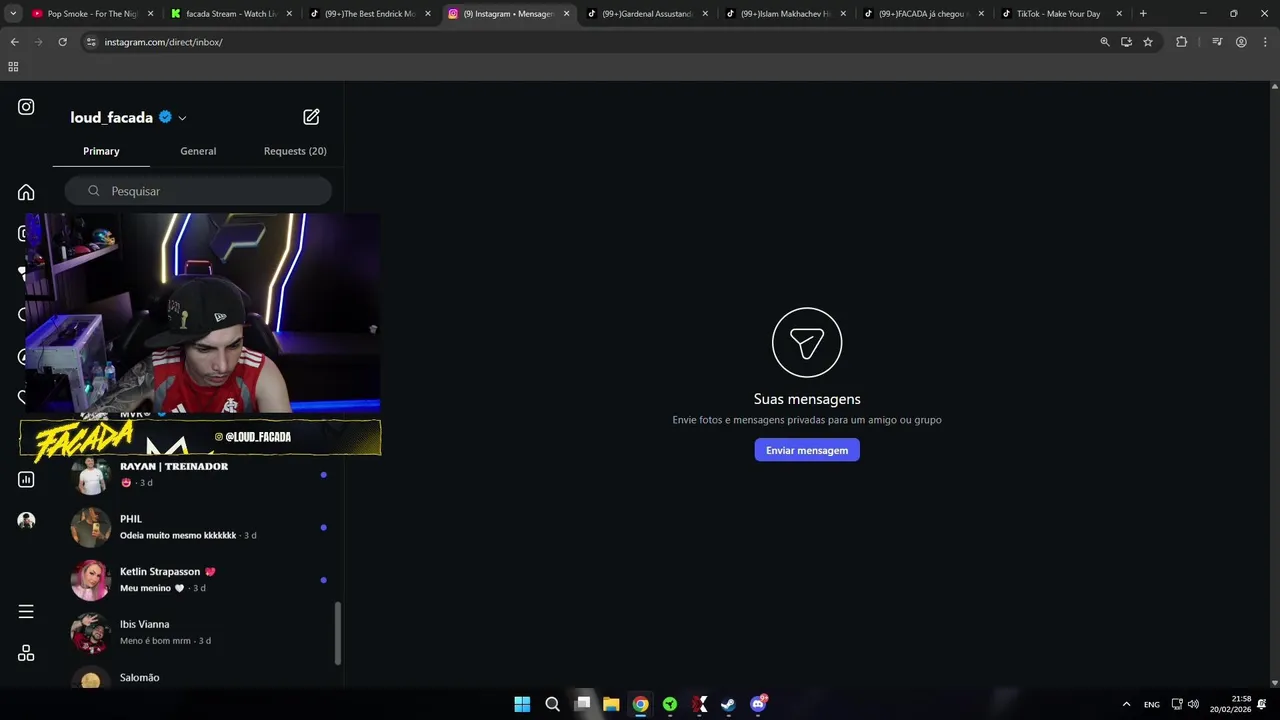Click the ENG language indicator in the taskbar

(x=1152, y=704)
